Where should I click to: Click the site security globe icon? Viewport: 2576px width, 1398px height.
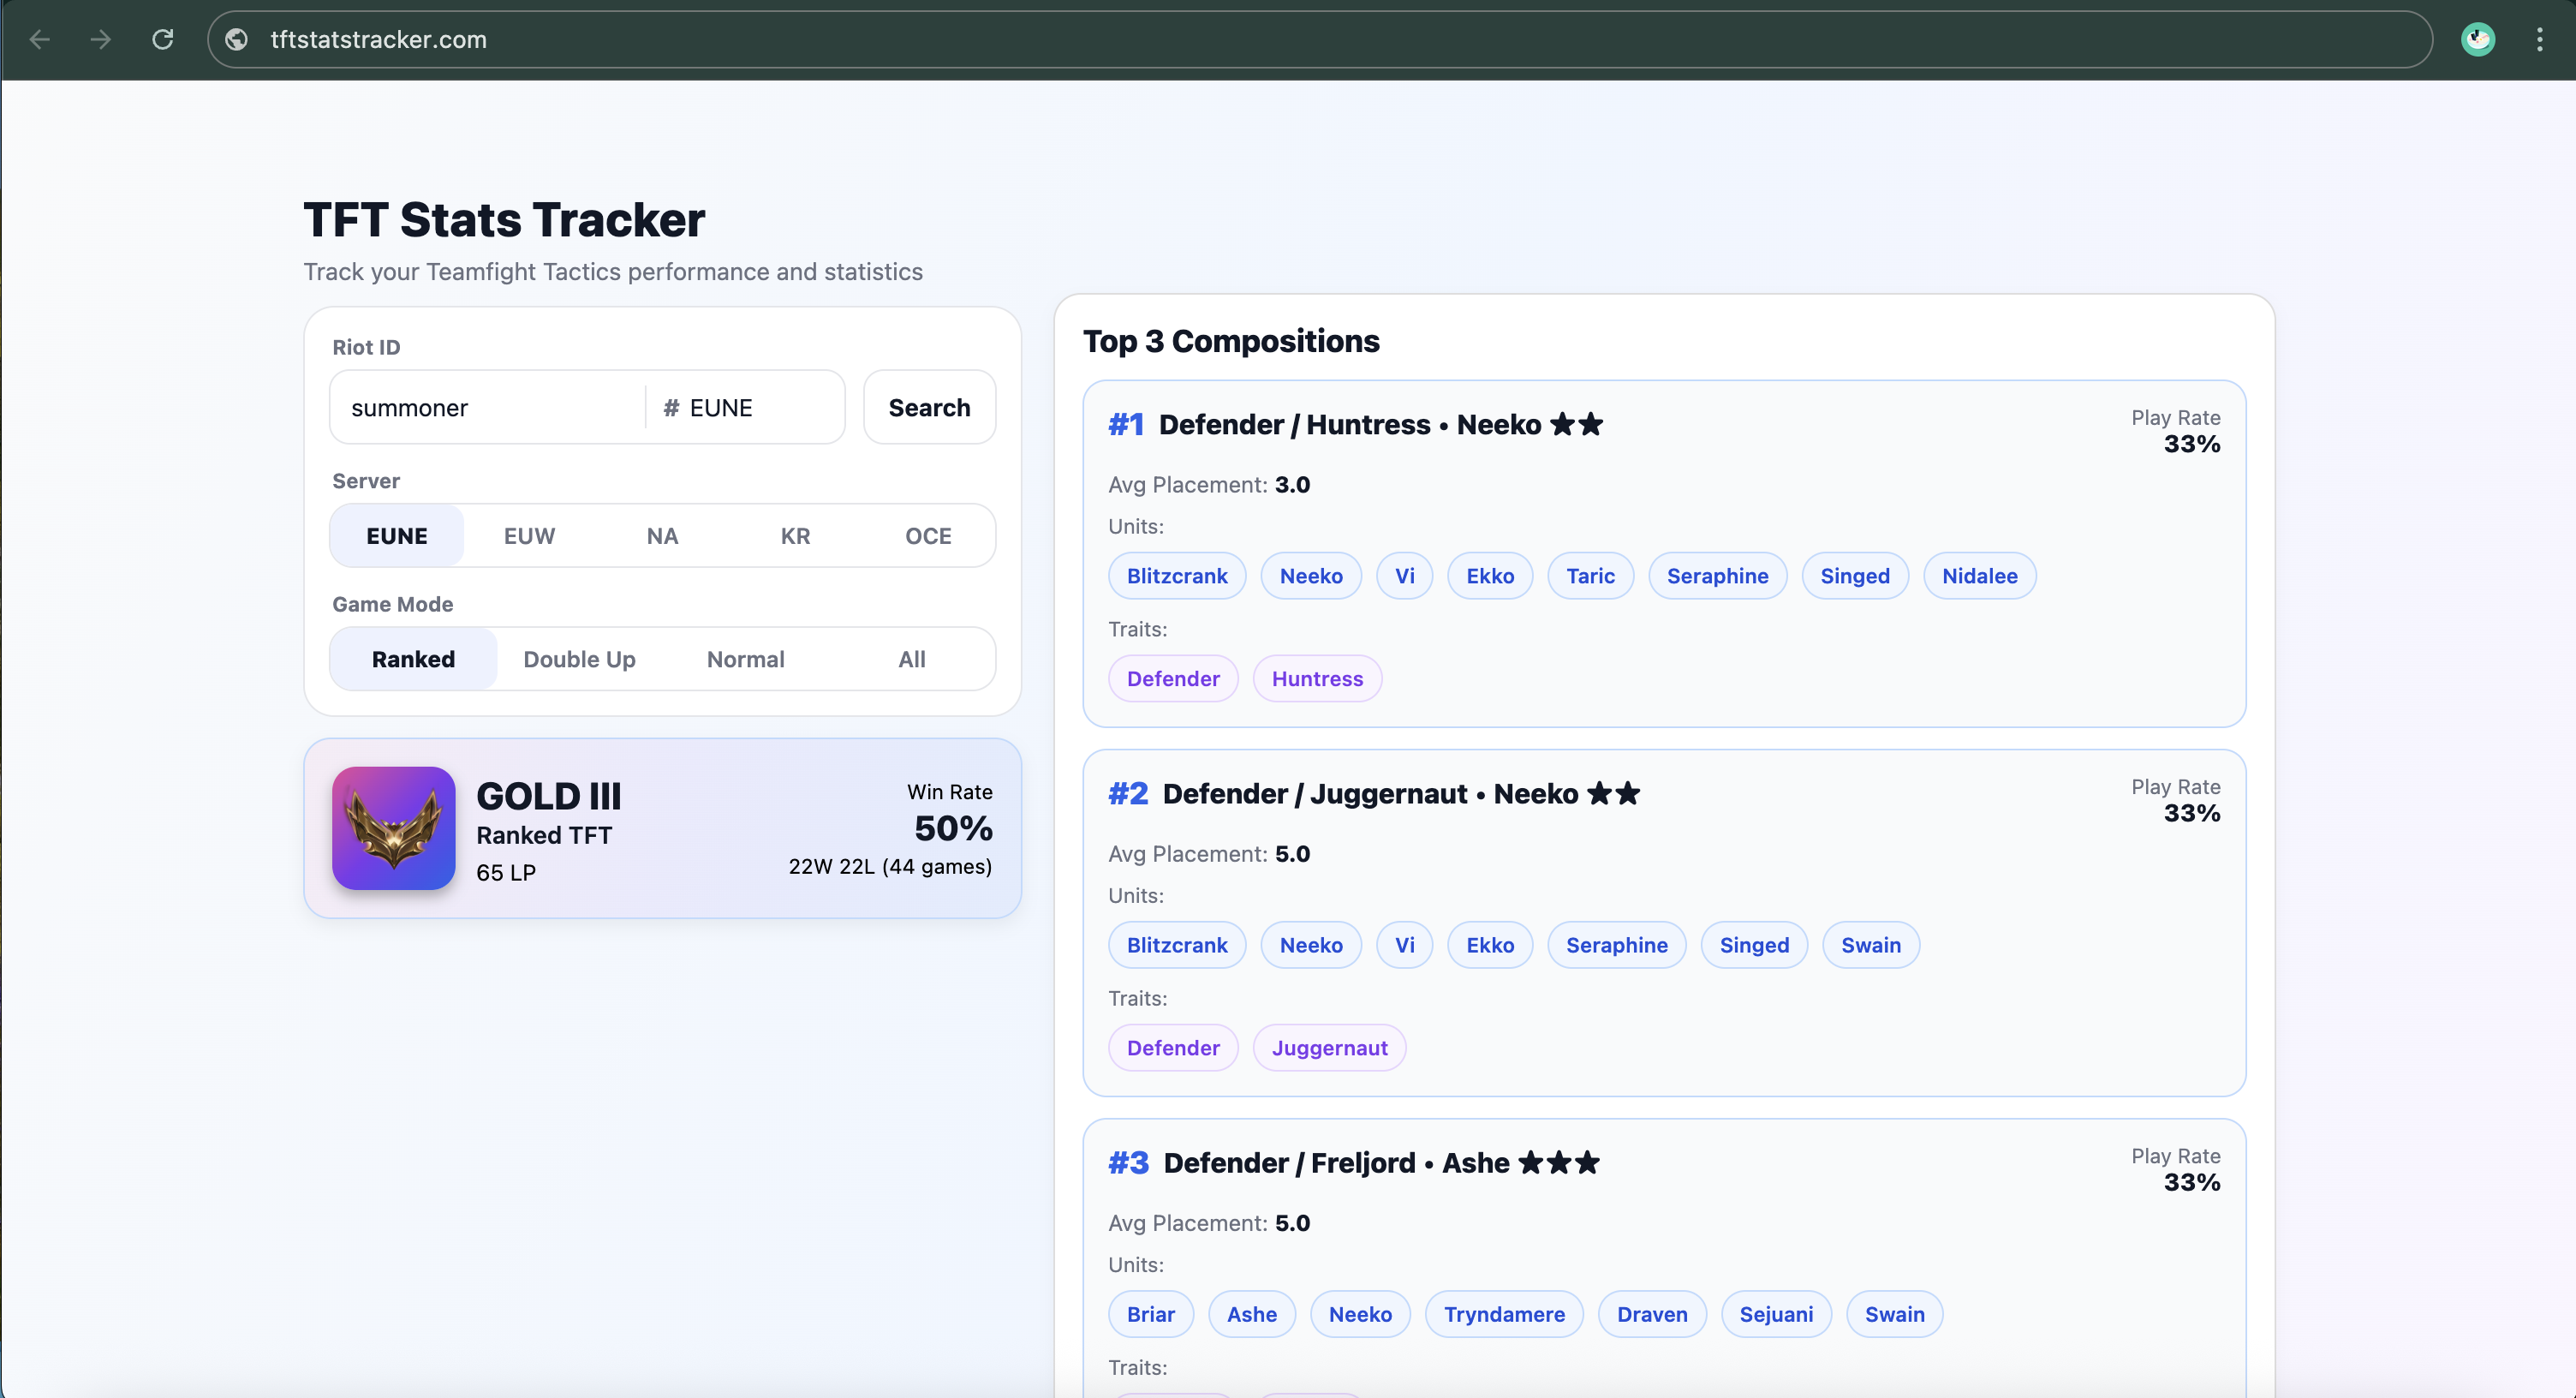pyautogui.click(x=236, y=39)
